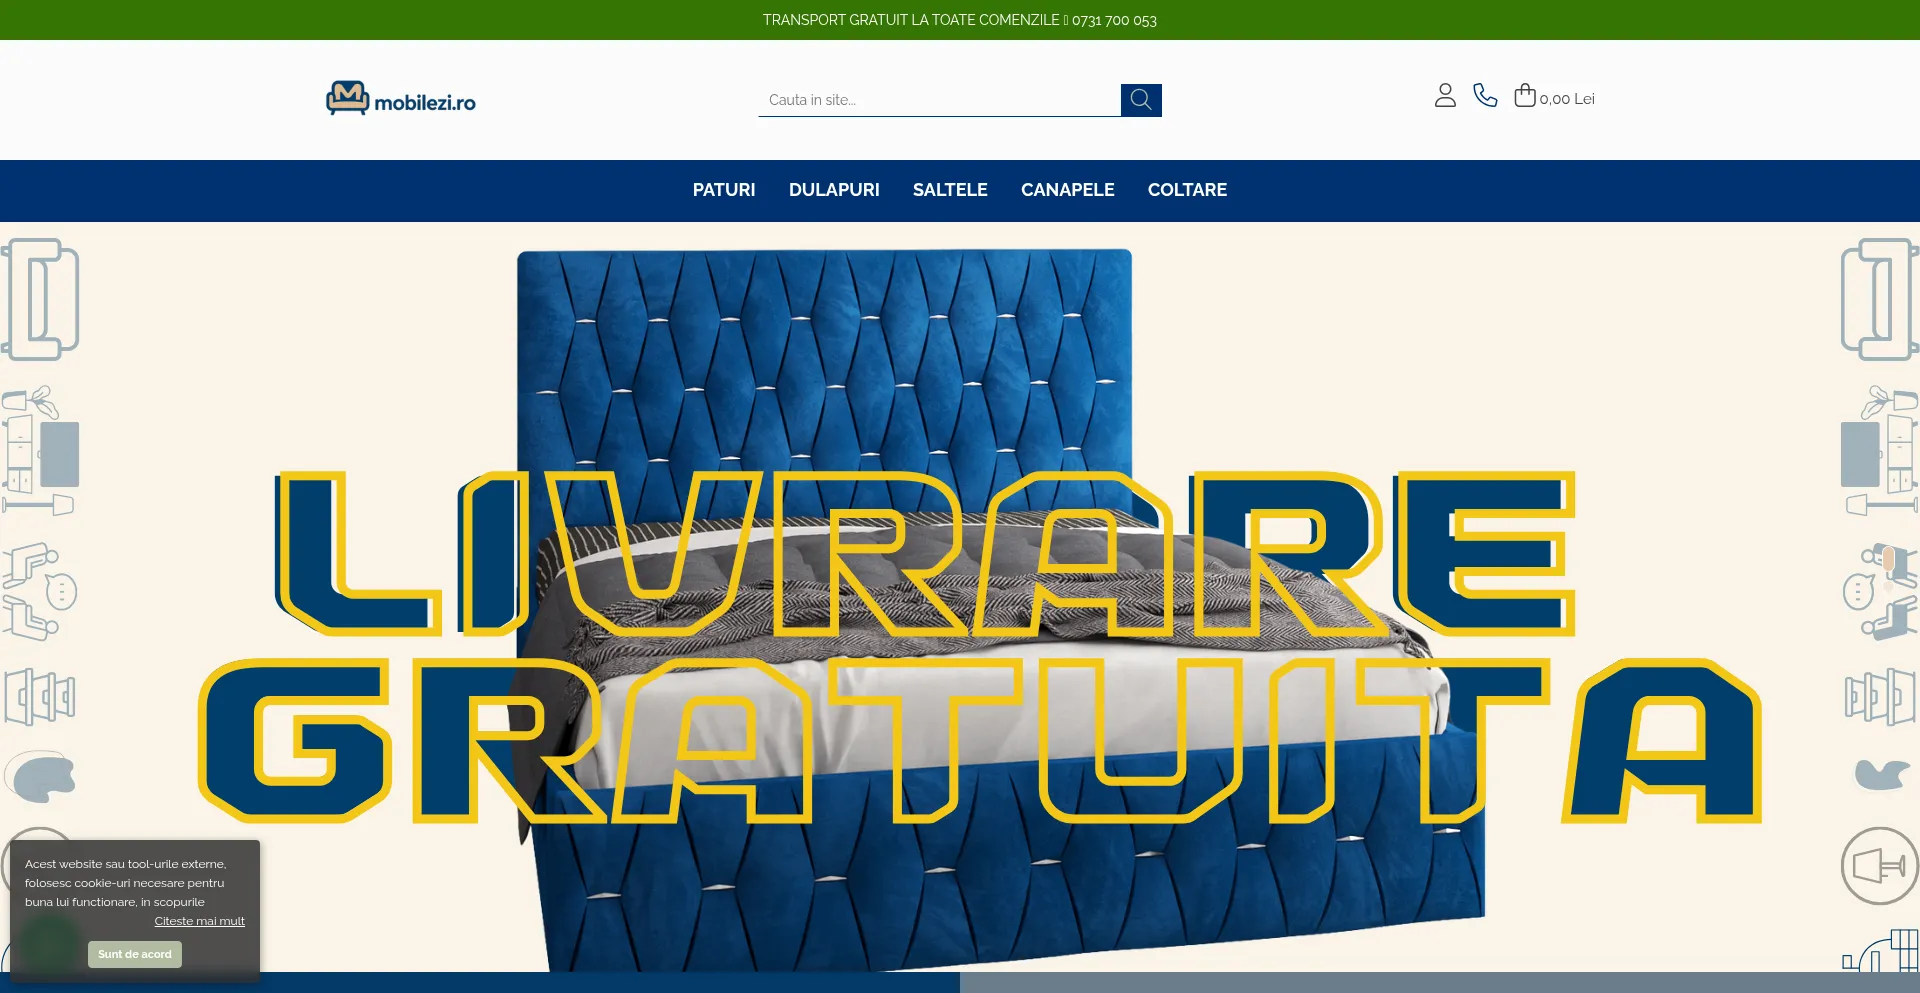Screen dimensions: 1920x993
Task: Open the PATURI menu category
Action: point(723,190)
